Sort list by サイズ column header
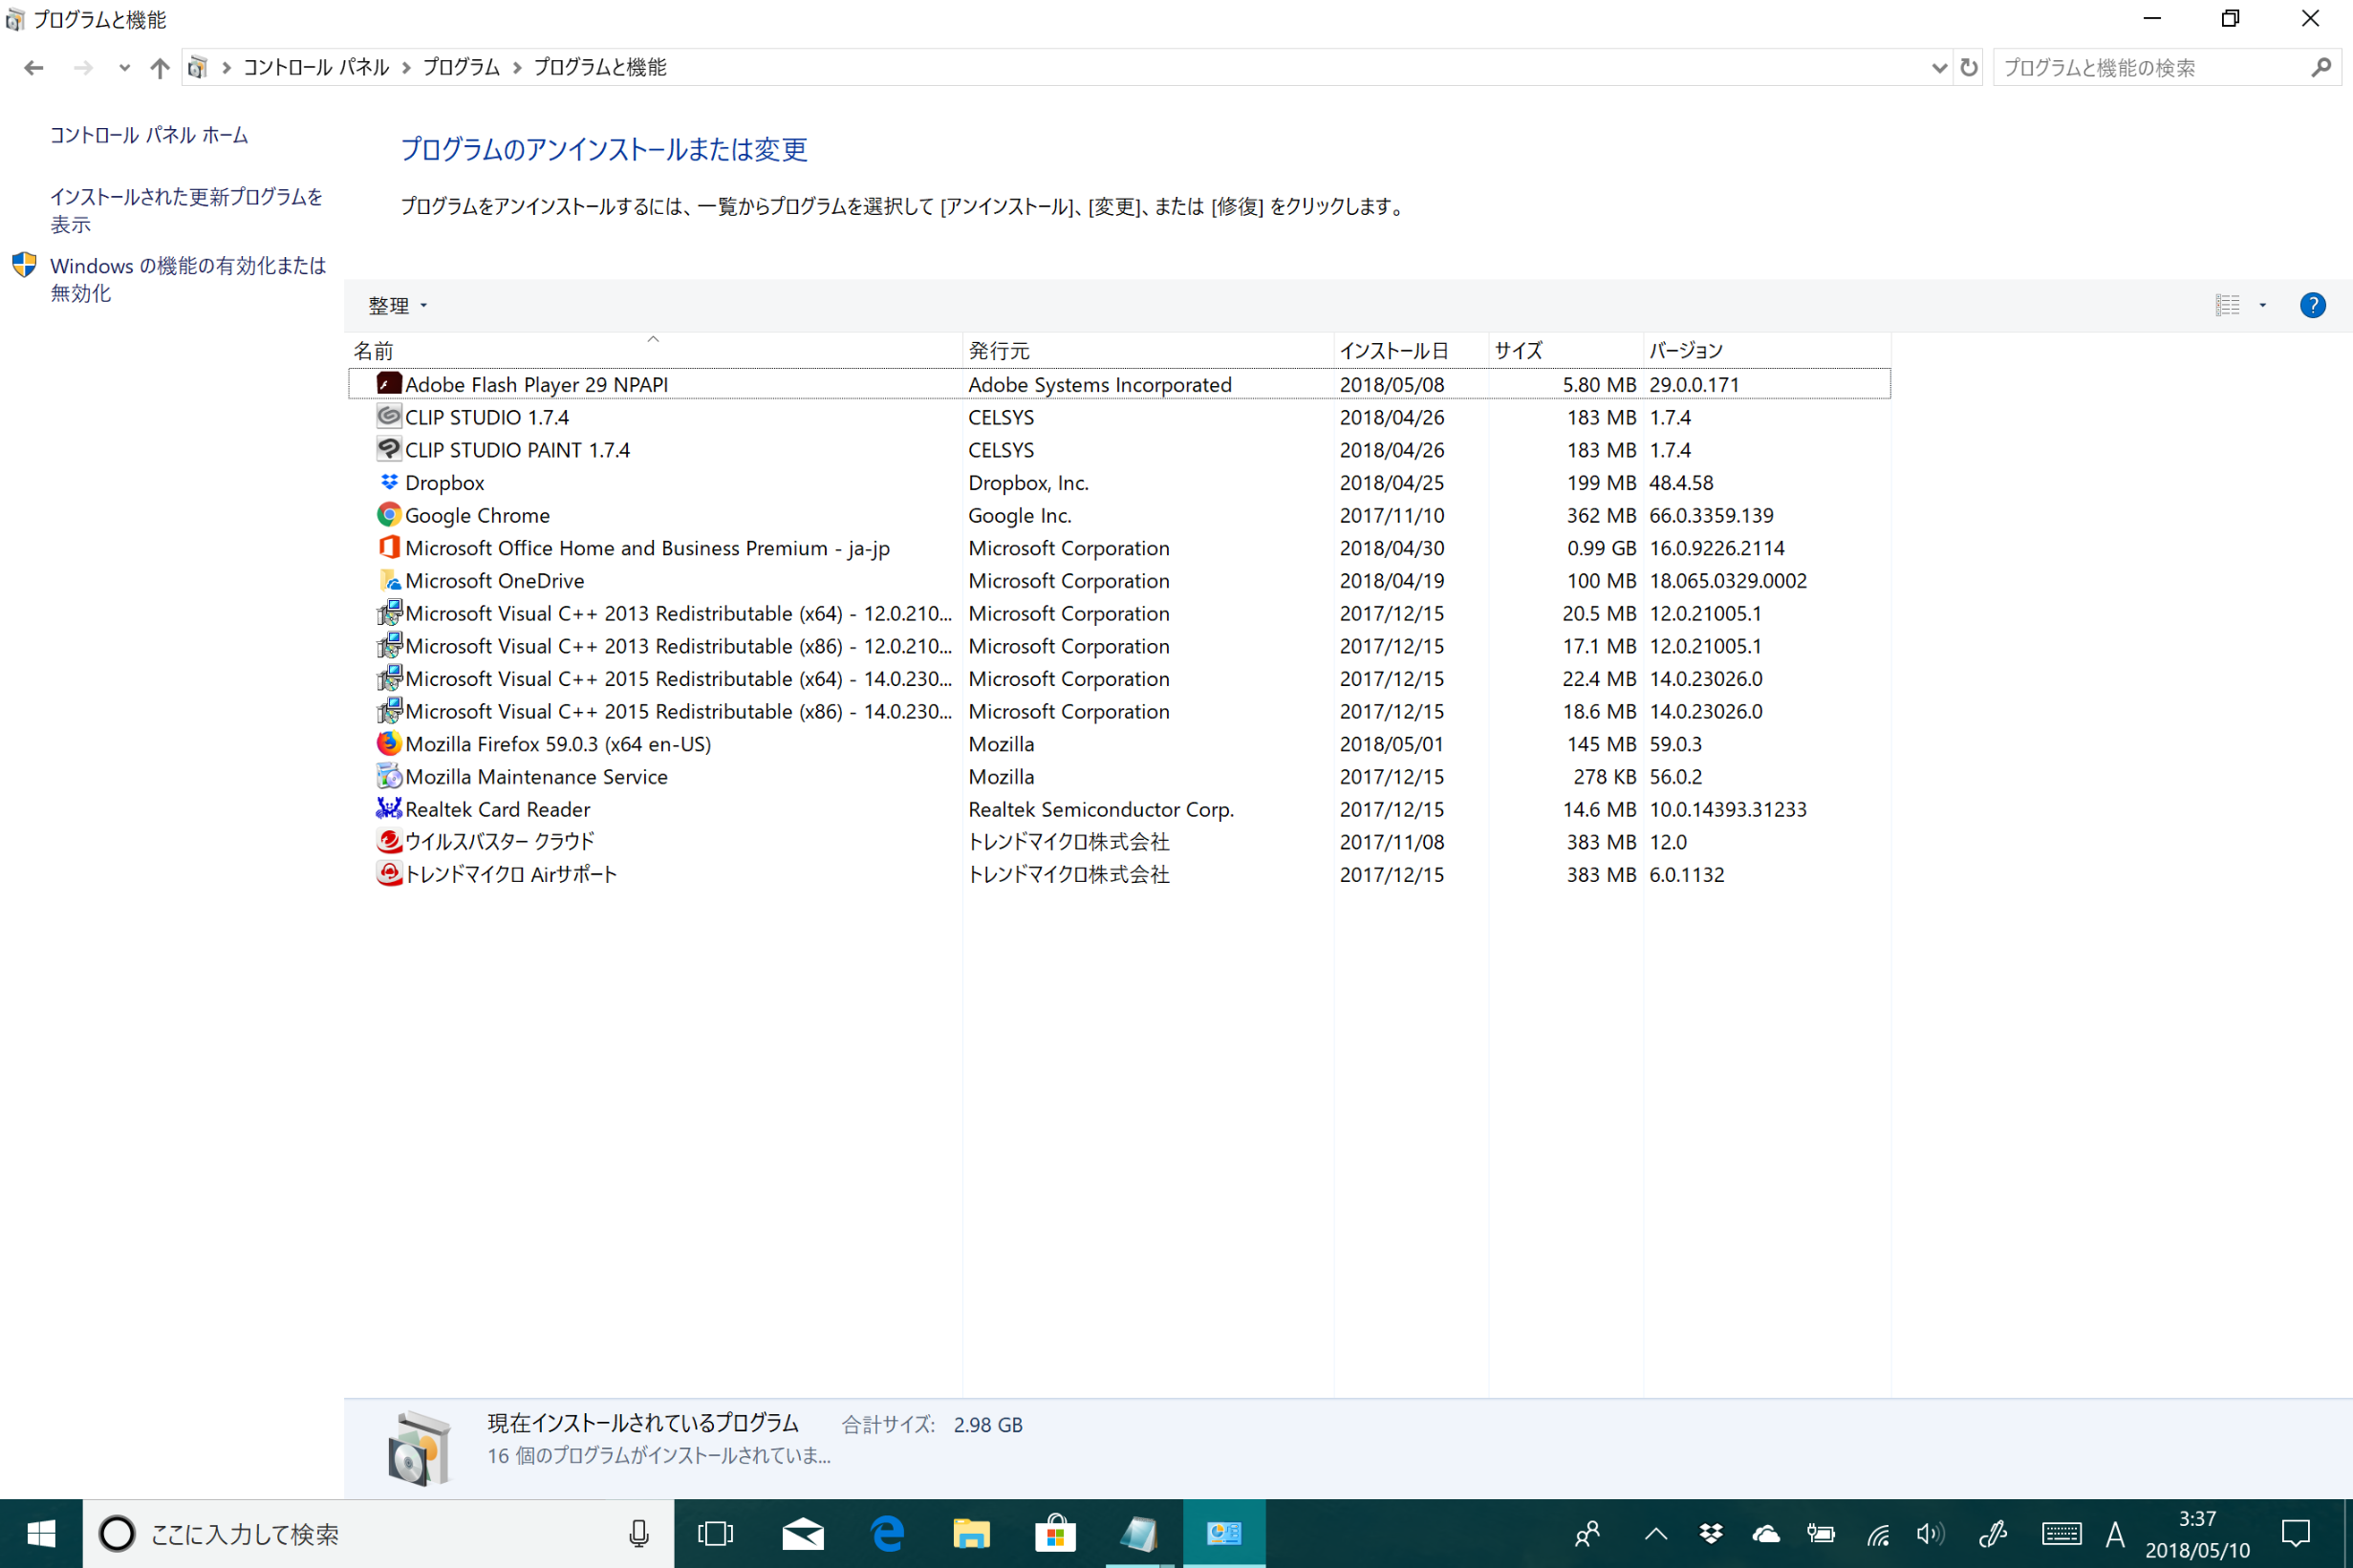Screen dimensions: 2353x1568 [x=1518, y=350]
